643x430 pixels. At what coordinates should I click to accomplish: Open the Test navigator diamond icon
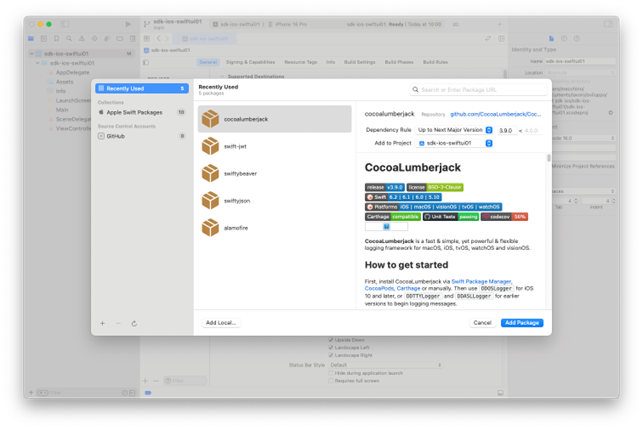point(94,39)
